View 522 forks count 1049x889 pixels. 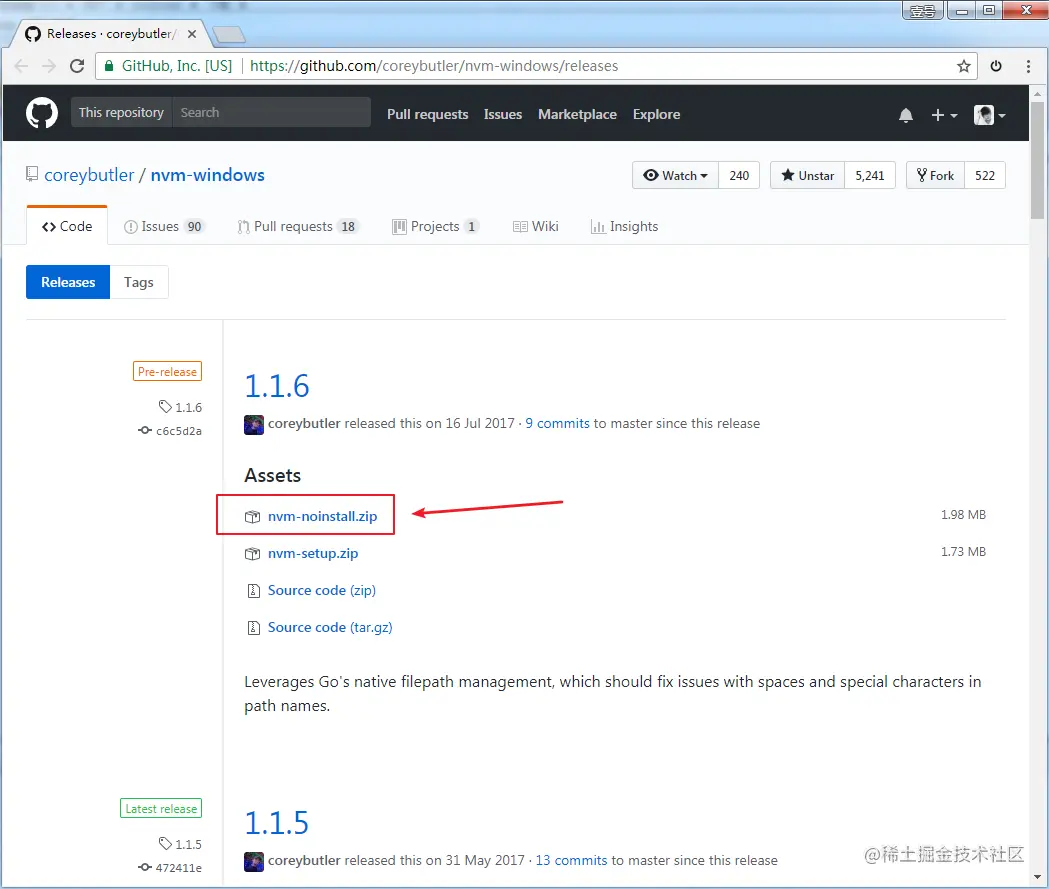985,175
